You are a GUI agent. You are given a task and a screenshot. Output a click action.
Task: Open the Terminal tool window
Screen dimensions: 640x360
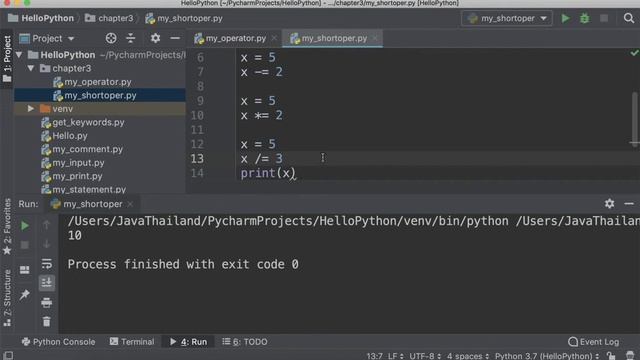[132, 342]
